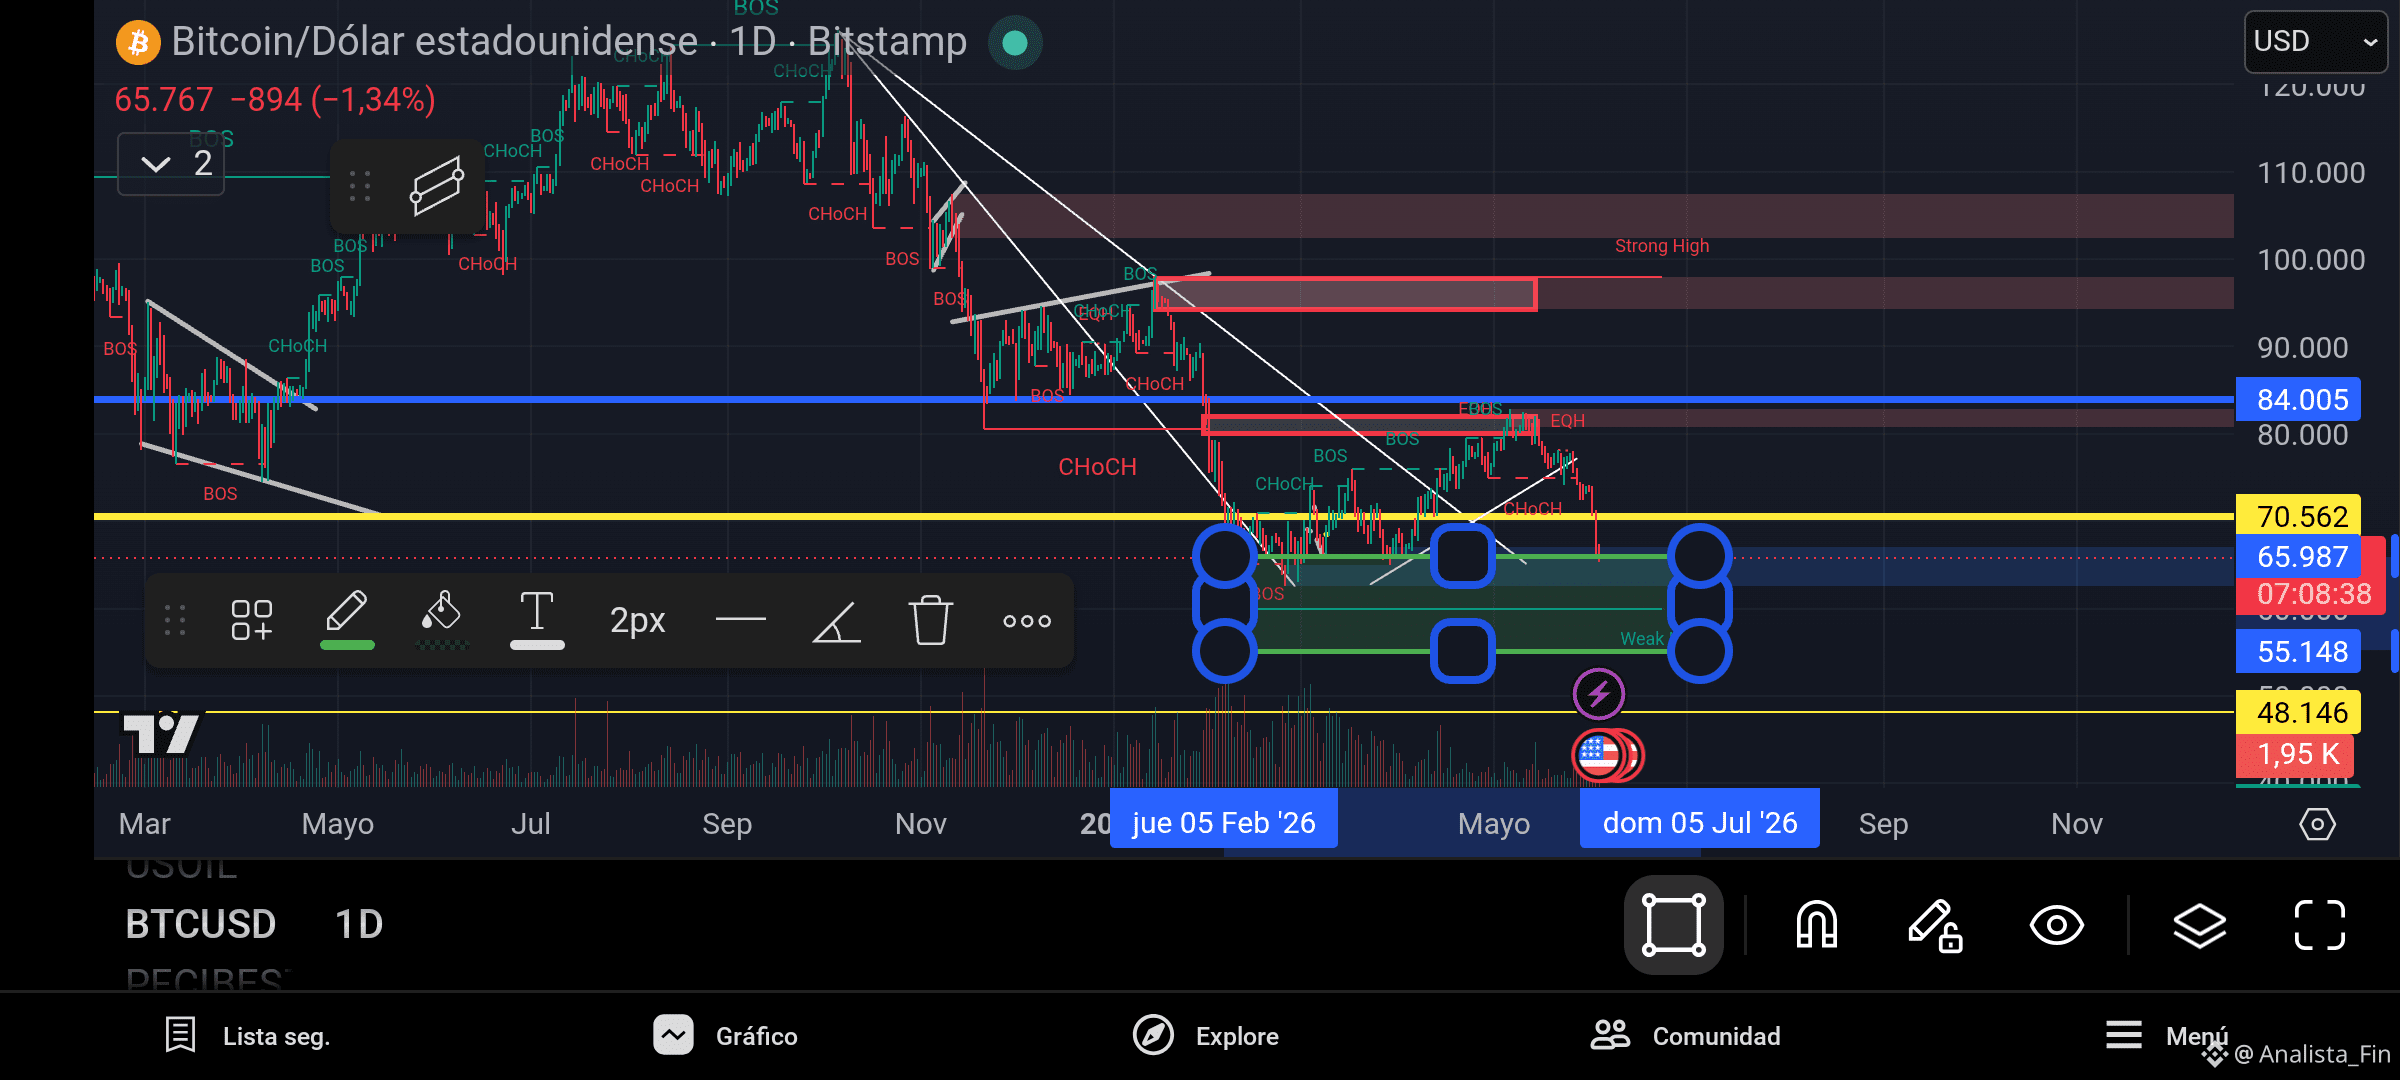Delete the drawing with trash icon
The height and width of the screenshot is (1080, 2400).
tap(930, 620)
